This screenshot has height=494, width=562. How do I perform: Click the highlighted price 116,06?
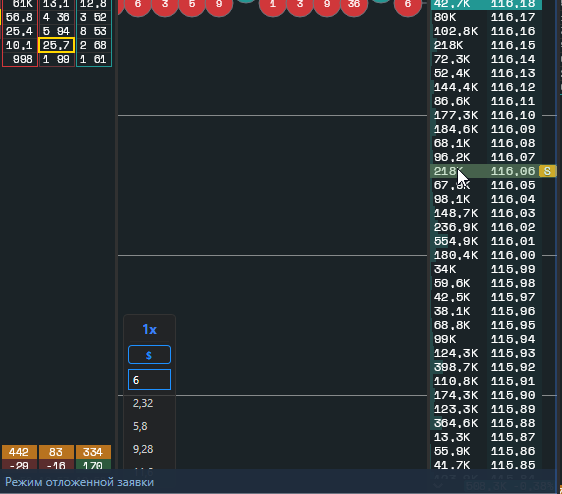click(513, 171)
